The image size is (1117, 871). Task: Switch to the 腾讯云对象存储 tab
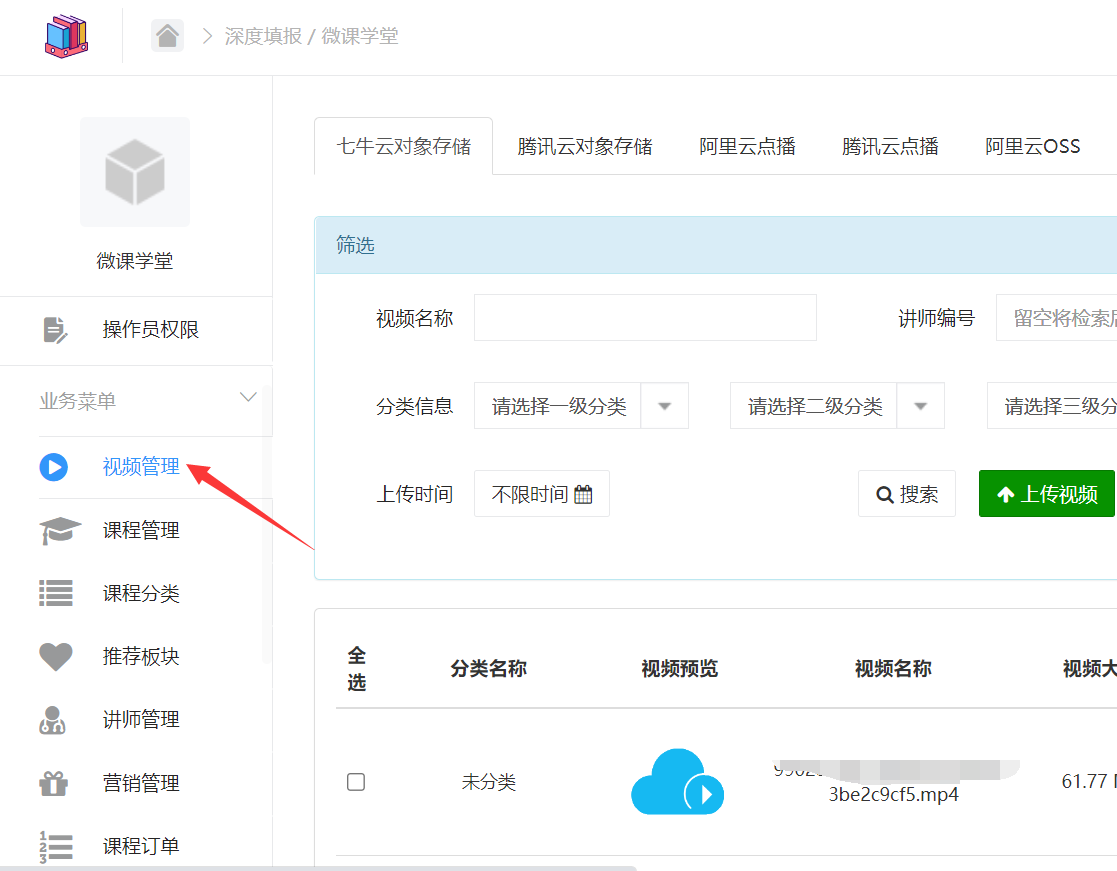pyautogui.click(x=585, y=147)
